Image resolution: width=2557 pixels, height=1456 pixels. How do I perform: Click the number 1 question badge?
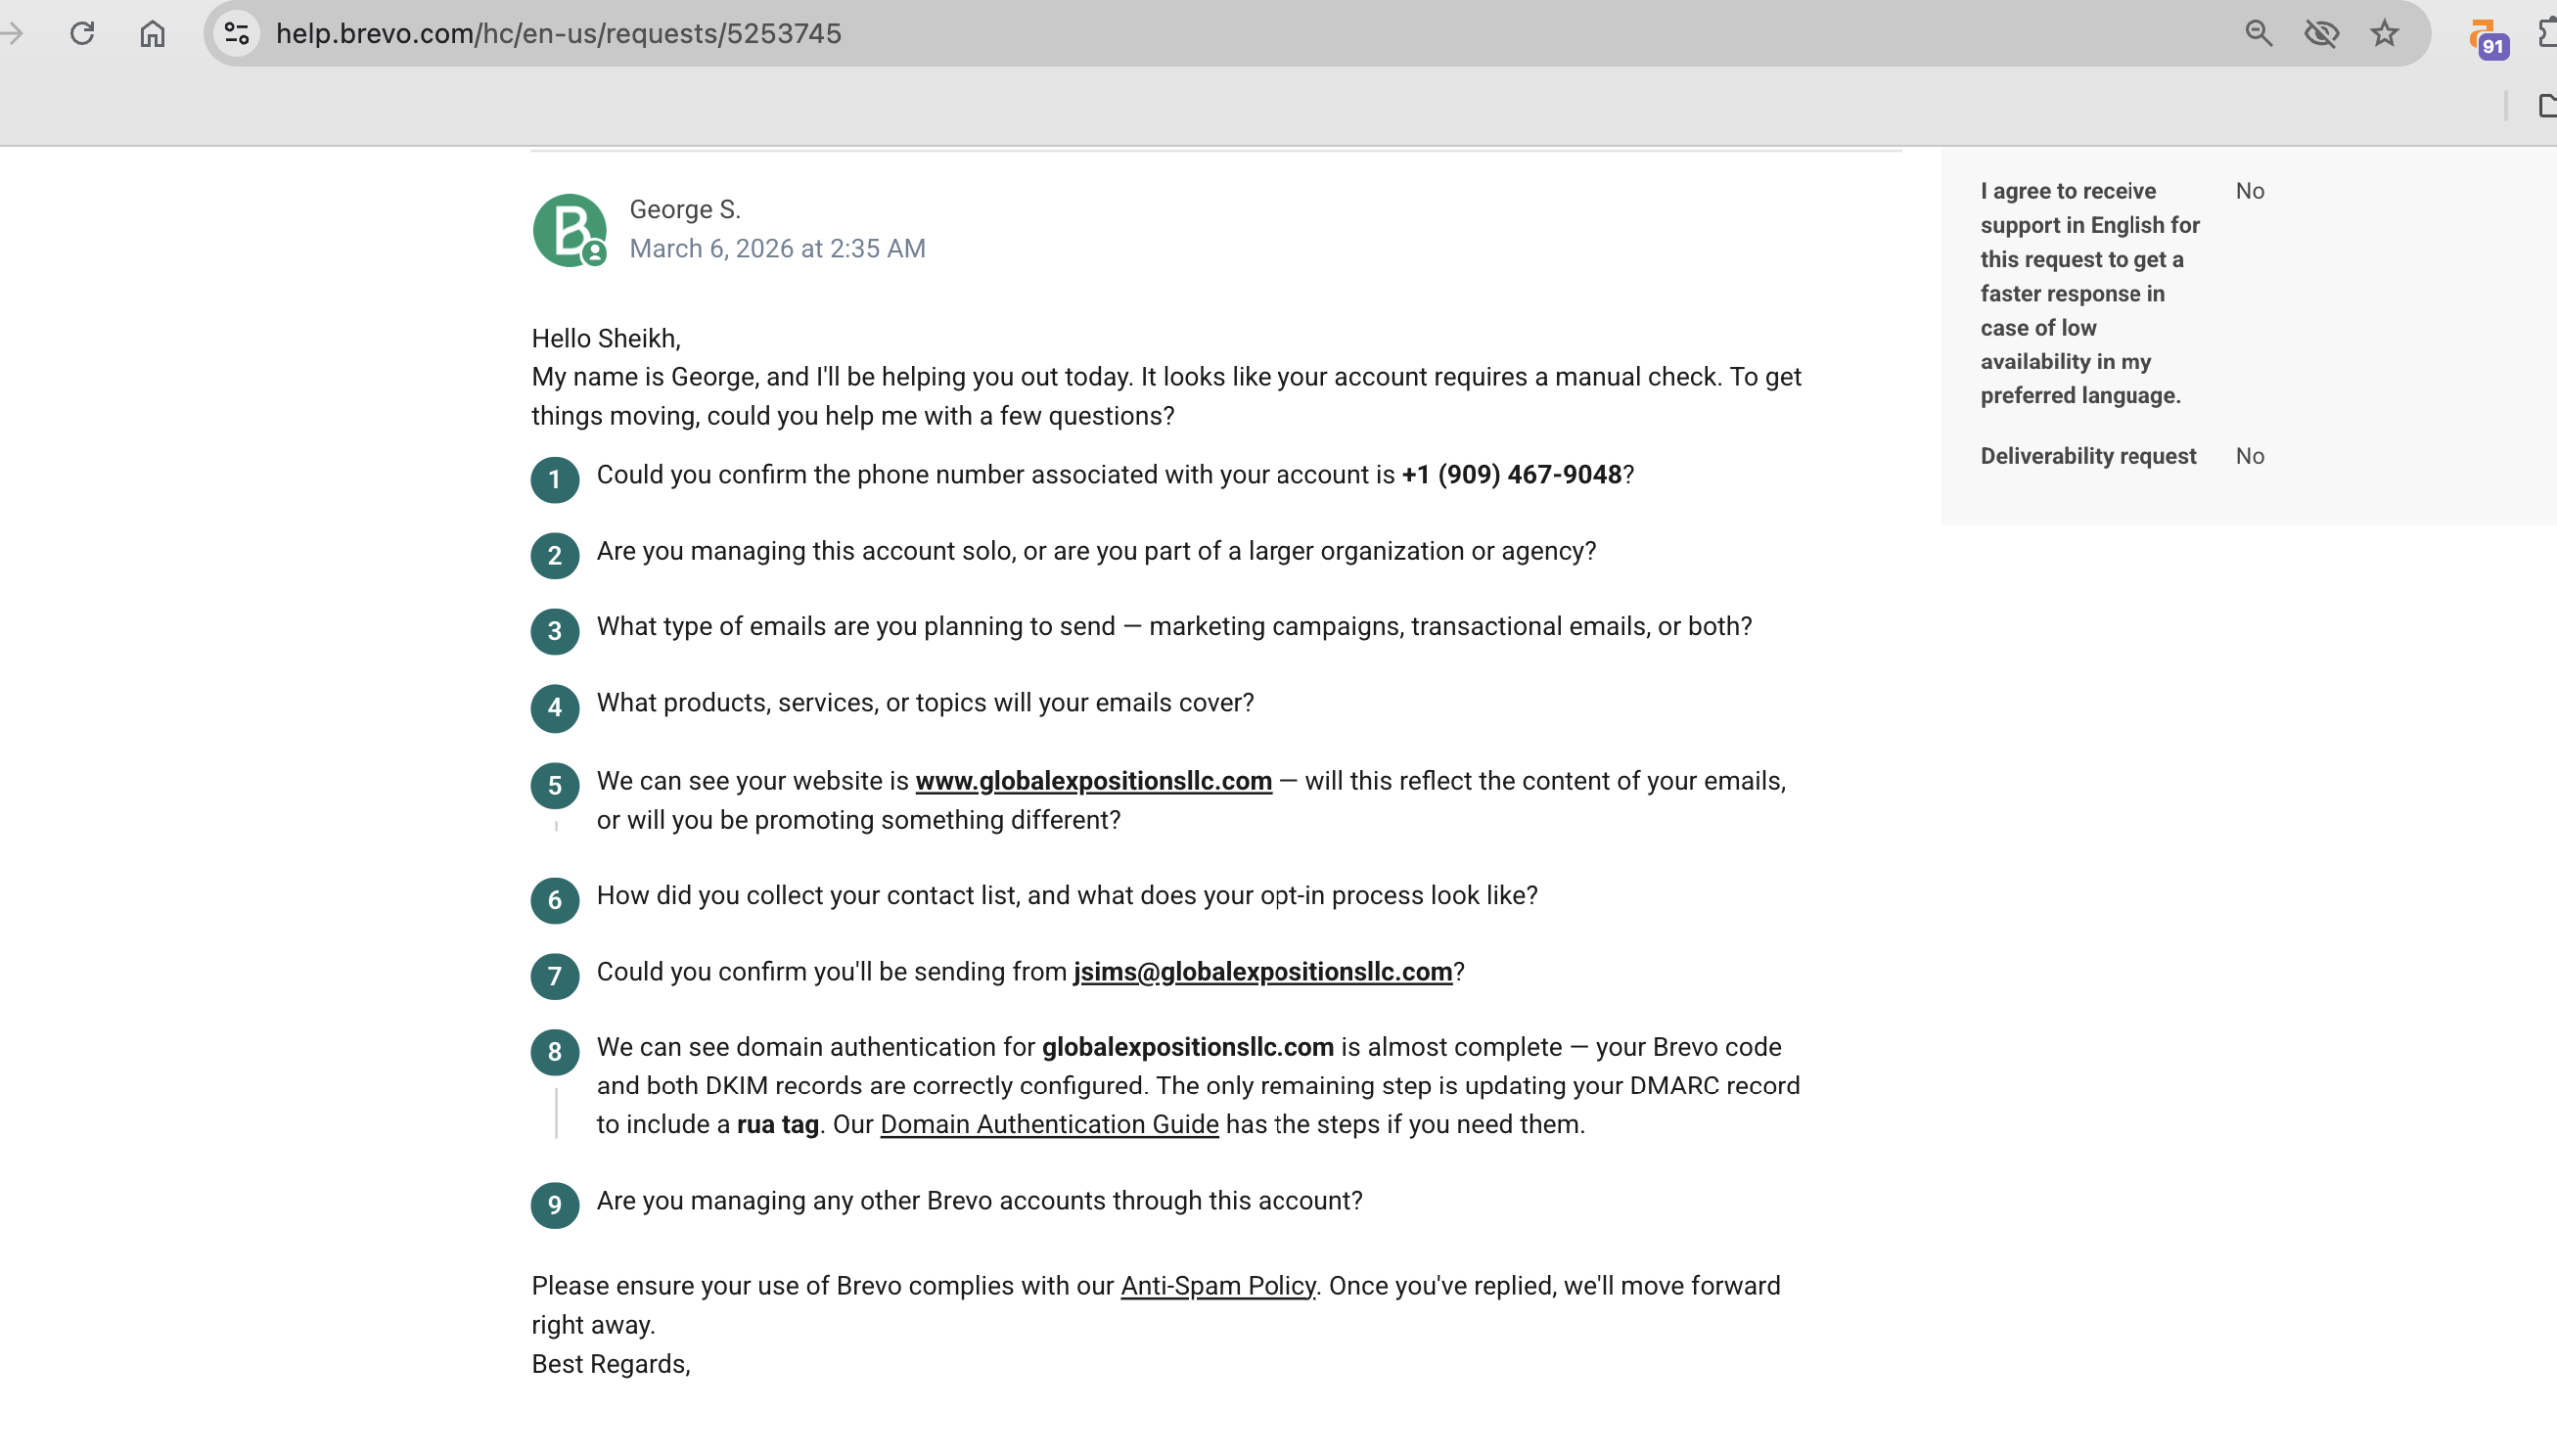tap(555, 480)
